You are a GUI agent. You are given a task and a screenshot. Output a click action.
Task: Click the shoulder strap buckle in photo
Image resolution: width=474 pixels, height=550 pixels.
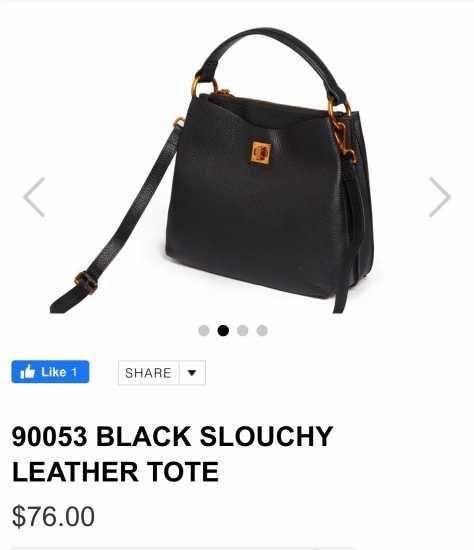click(85, 282)
